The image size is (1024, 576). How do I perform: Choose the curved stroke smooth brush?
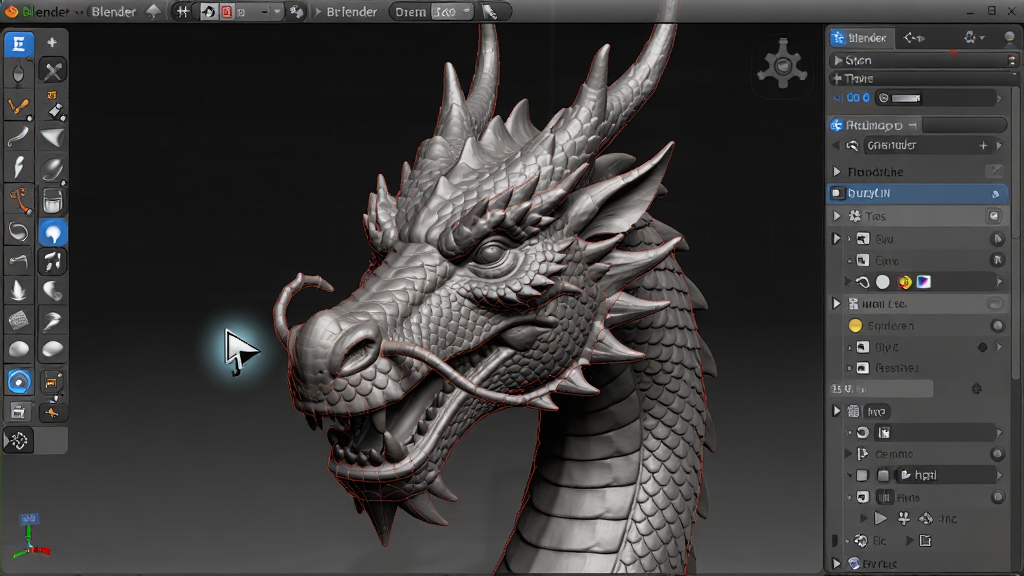[18, 136]
